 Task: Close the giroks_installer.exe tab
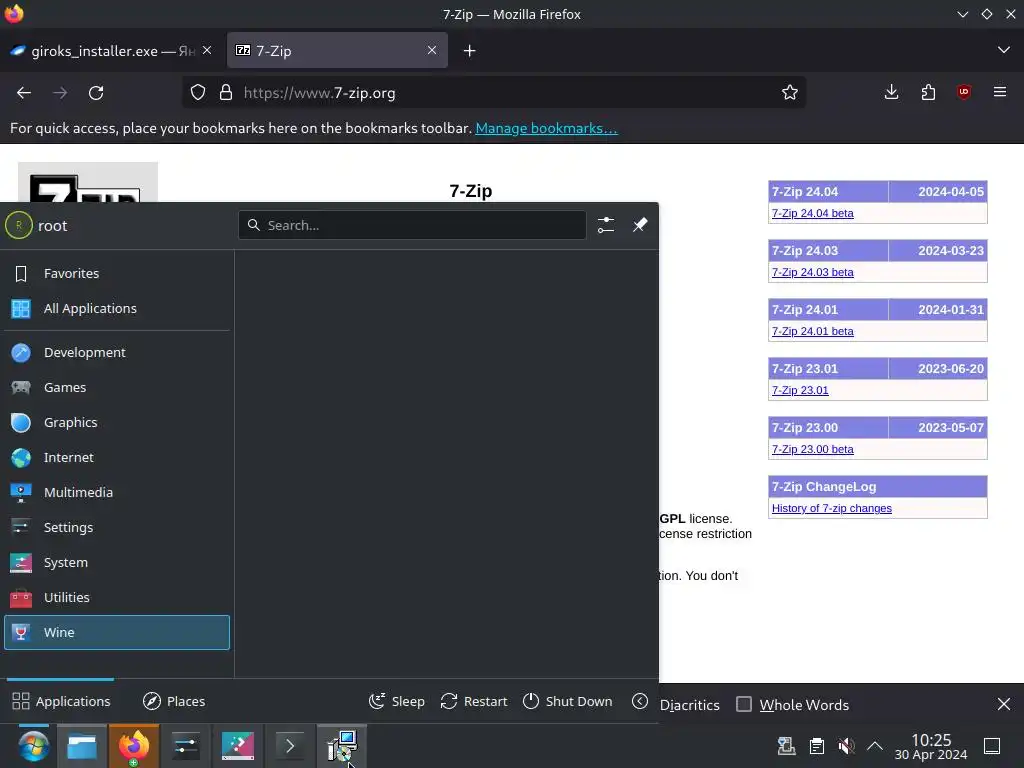tap(207, 50)
